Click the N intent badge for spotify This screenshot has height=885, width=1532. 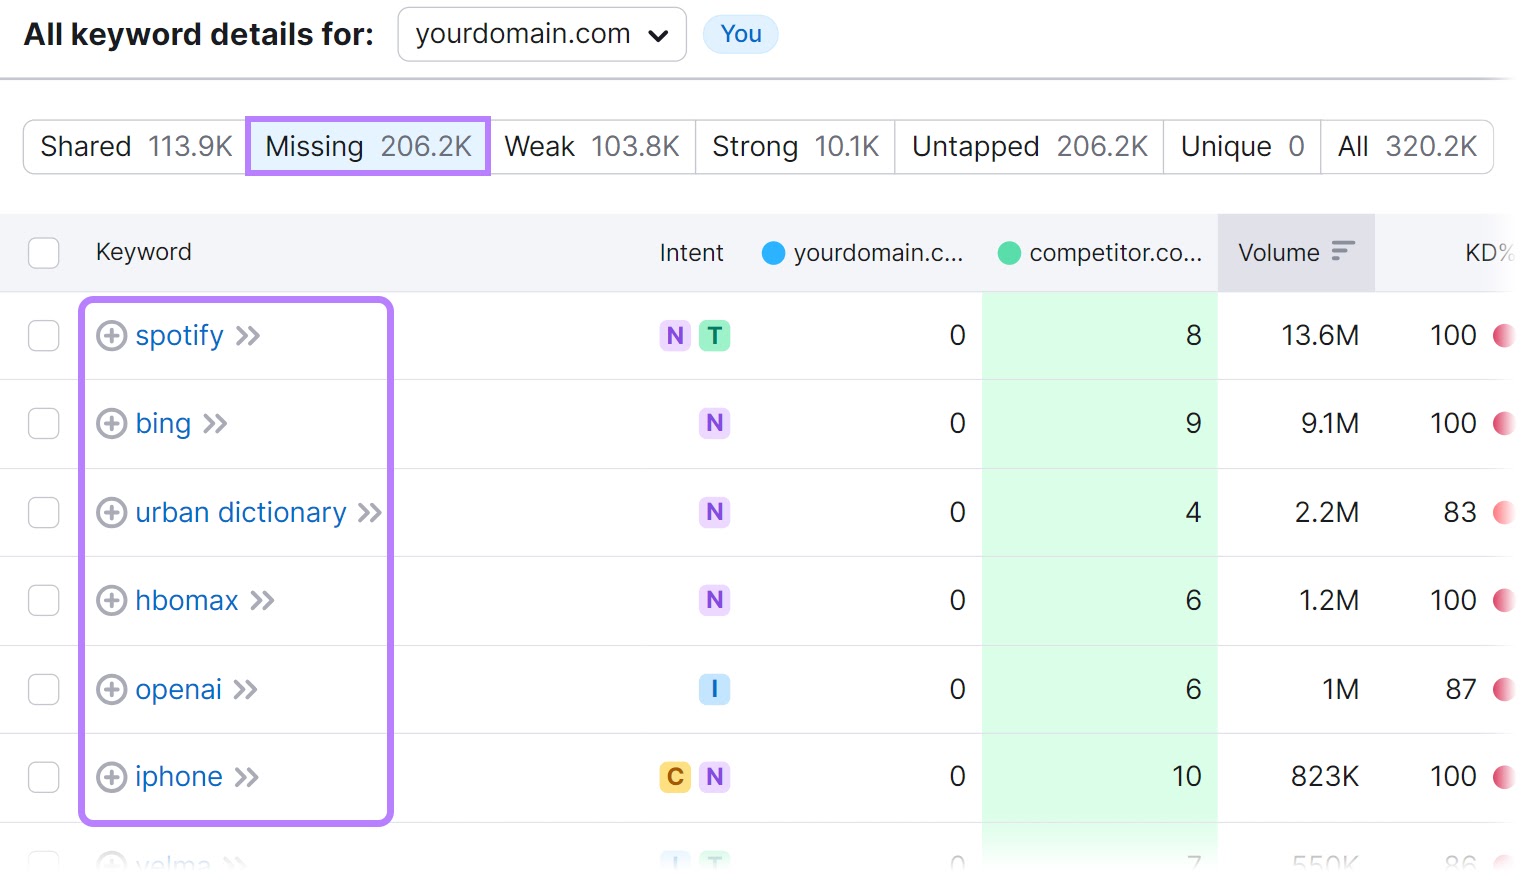coord(676,336)
